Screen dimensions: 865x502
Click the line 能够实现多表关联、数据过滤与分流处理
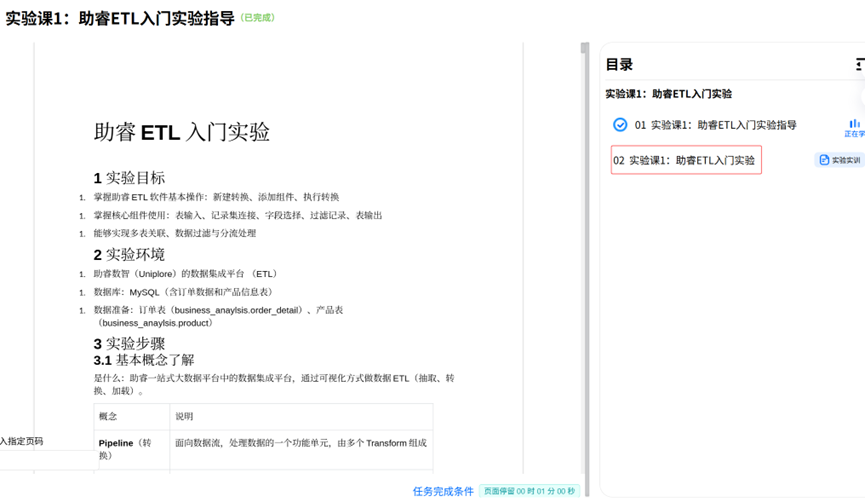[x=175, y=233]
